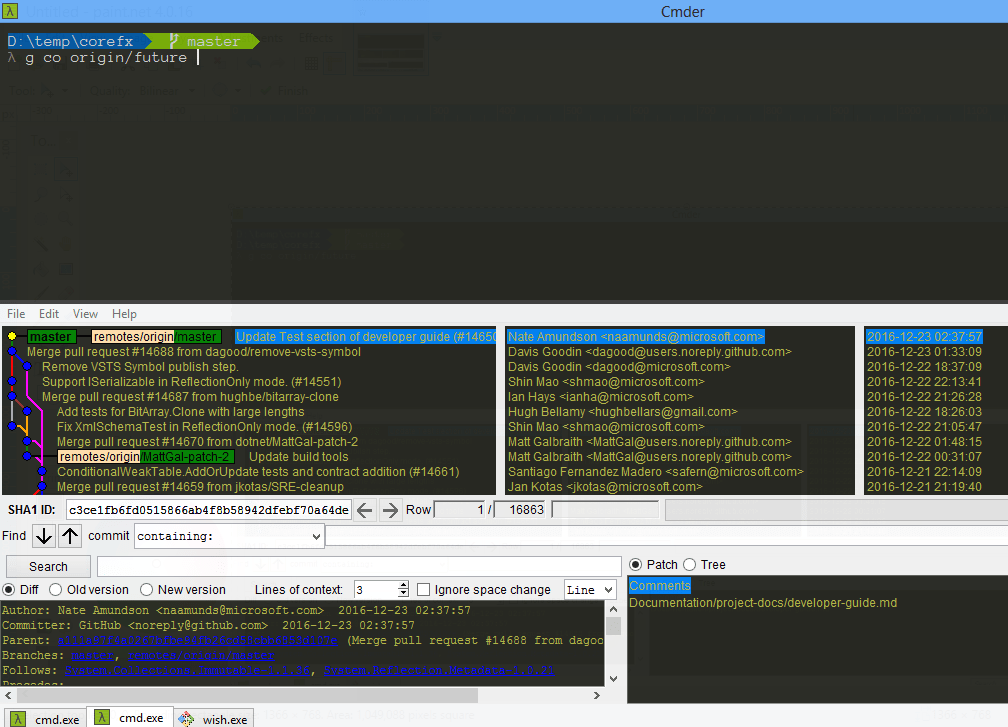Switch to the wish.exe tab
Image resolution: width=1008 pixels, height=727 pixels.
pyautogui.click(x=214, y=719)
